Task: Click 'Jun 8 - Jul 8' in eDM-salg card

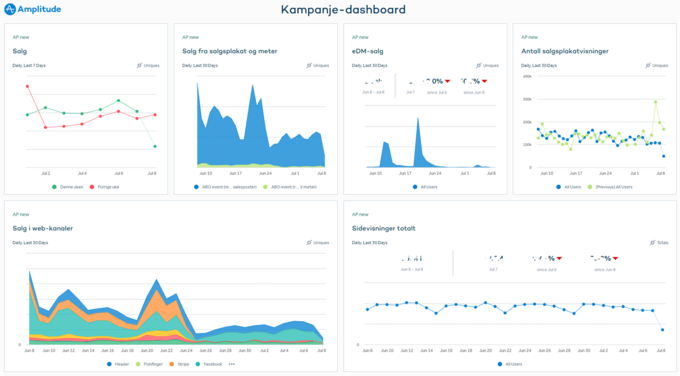Action: pyautogui.click(x=373, y=92)
